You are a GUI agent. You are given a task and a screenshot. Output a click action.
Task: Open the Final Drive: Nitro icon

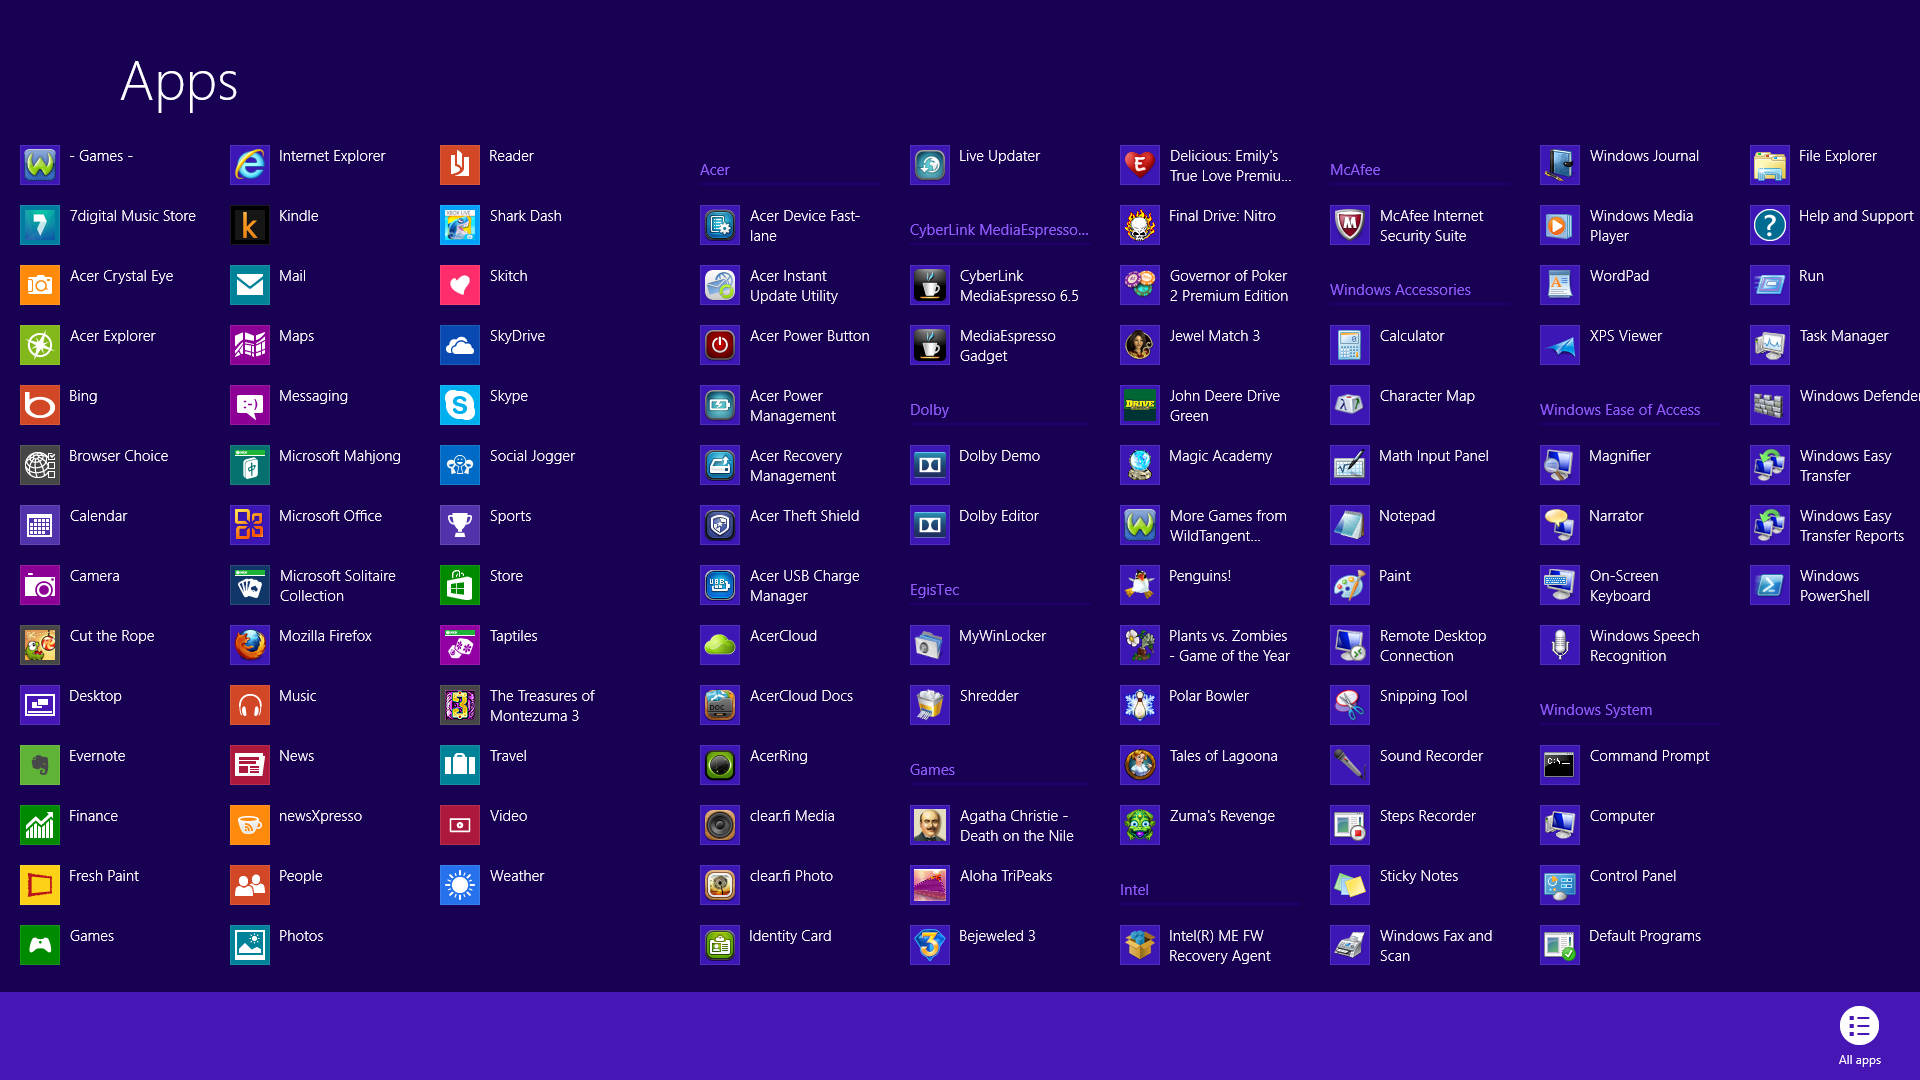(1140, 225)
